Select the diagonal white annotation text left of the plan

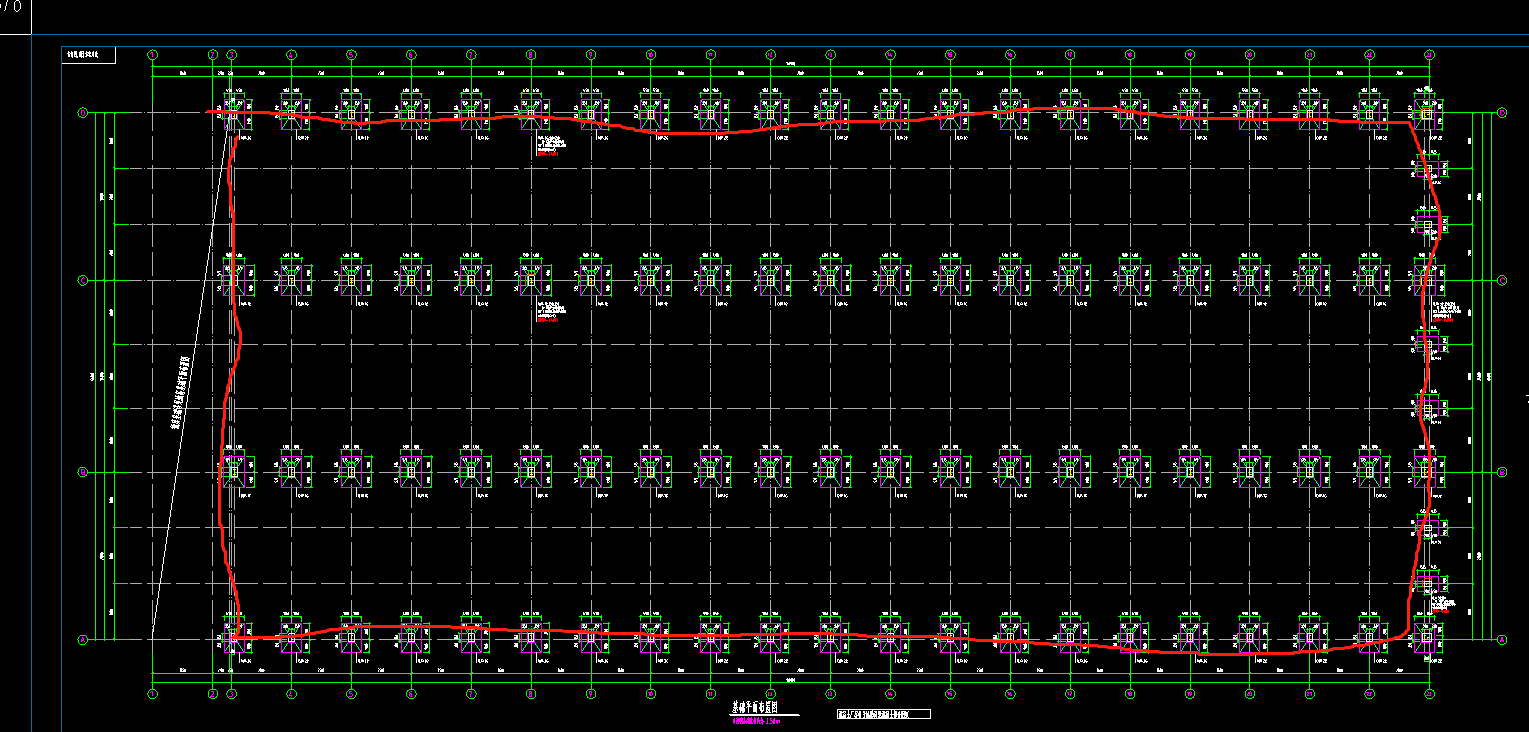182,392
